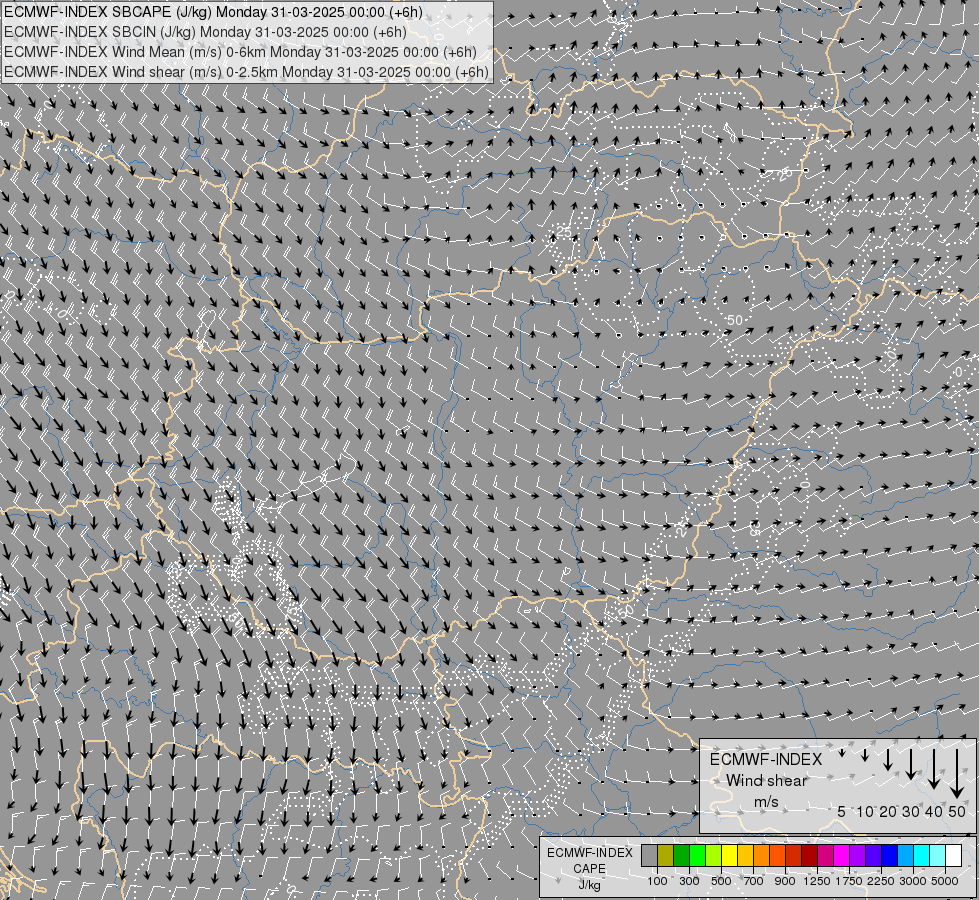Click the Wind shear legend label

(766, 781)
